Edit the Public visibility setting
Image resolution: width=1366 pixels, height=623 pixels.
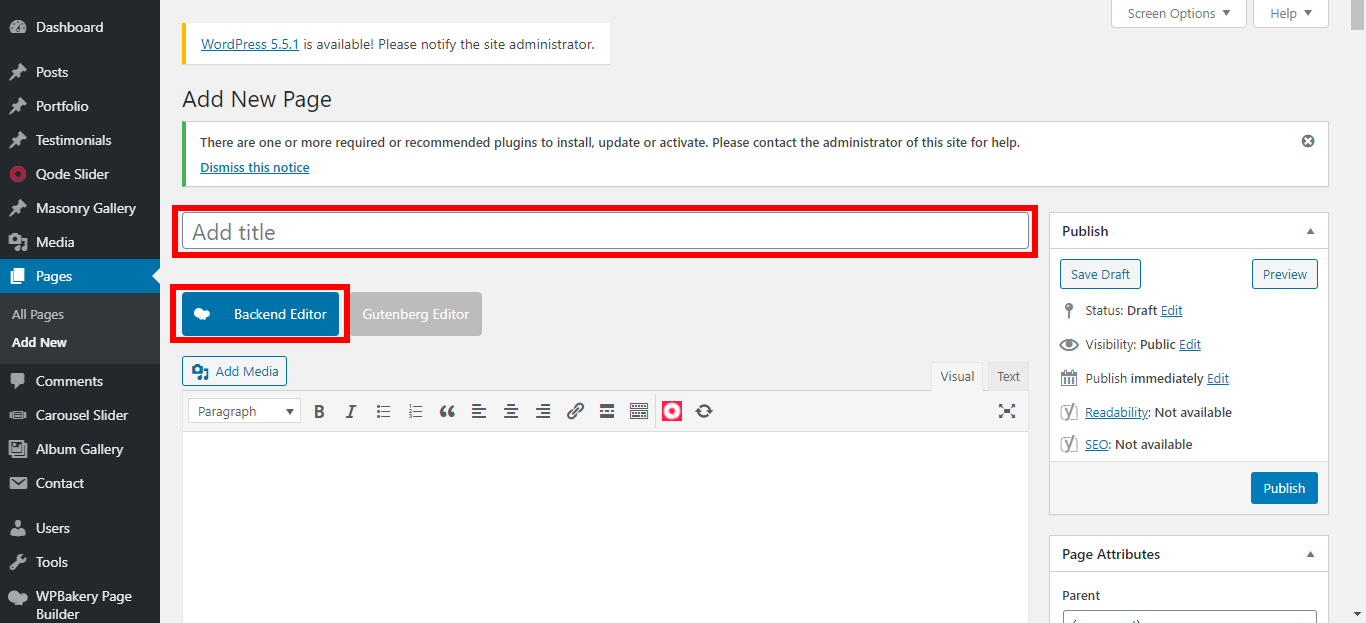pyautogui.click(x=1190, y=344)
